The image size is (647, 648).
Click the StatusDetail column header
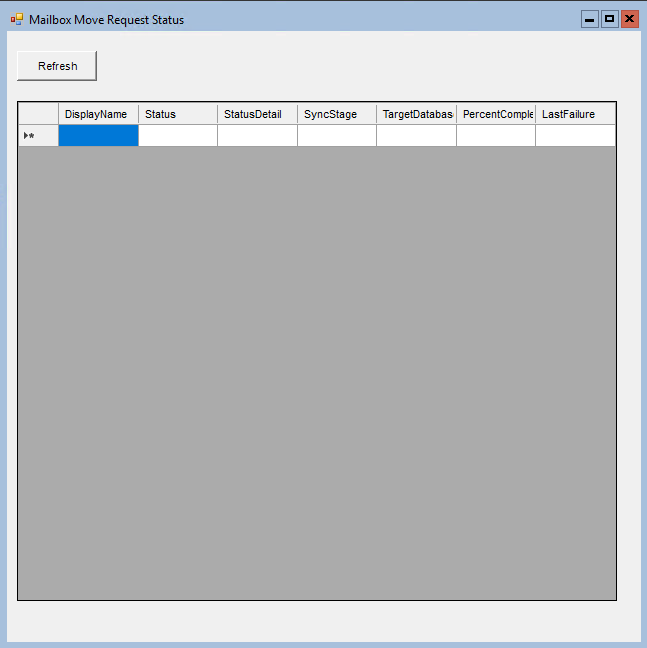pos(257,114)
